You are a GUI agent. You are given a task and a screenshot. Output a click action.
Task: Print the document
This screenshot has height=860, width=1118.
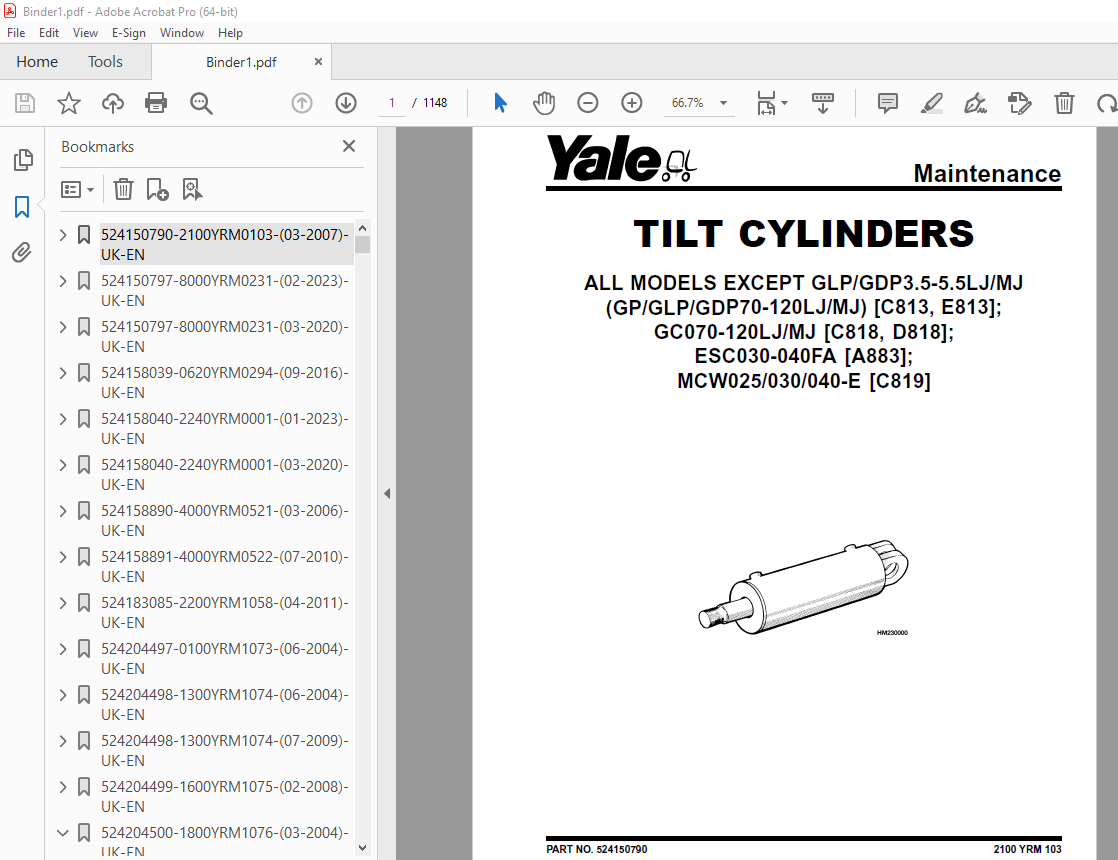pos(156,103)
